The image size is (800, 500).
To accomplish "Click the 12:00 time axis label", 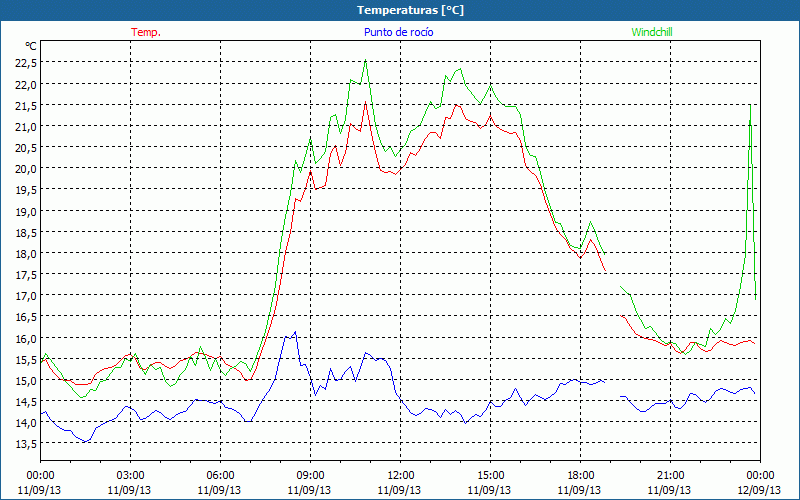I will (401, 476).
